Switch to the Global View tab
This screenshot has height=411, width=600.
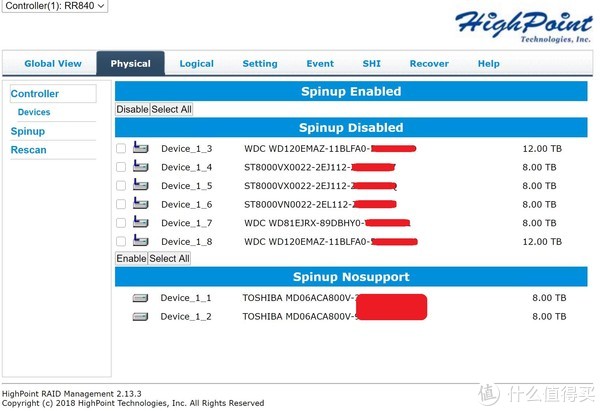click(53, 64)
